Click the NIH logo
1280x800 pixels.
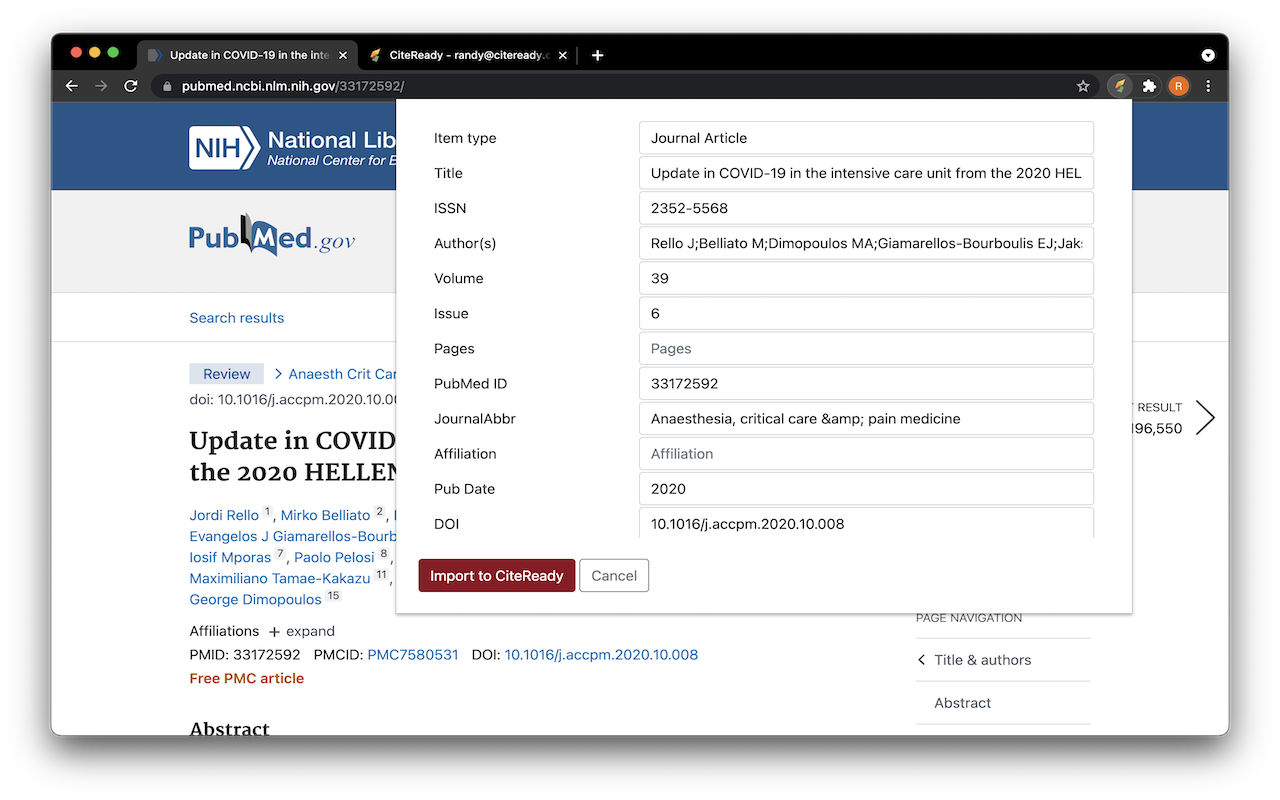[x=224, y=147]
